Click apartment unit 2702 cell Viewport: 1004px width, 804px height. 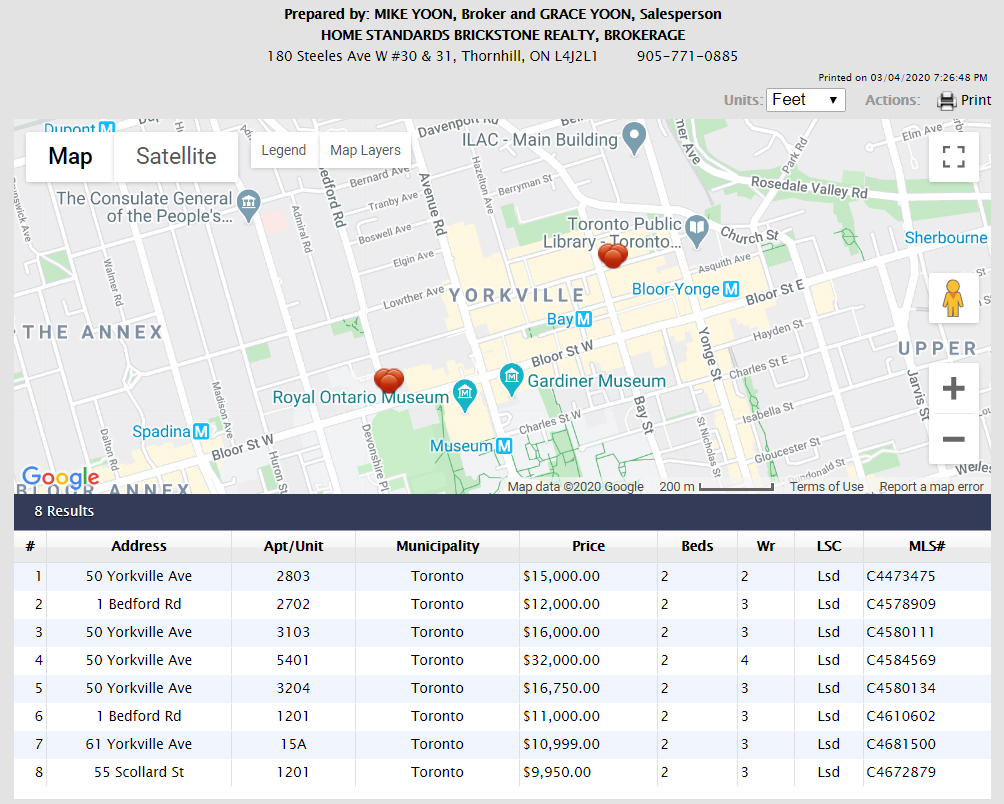(x=293, y=604)
